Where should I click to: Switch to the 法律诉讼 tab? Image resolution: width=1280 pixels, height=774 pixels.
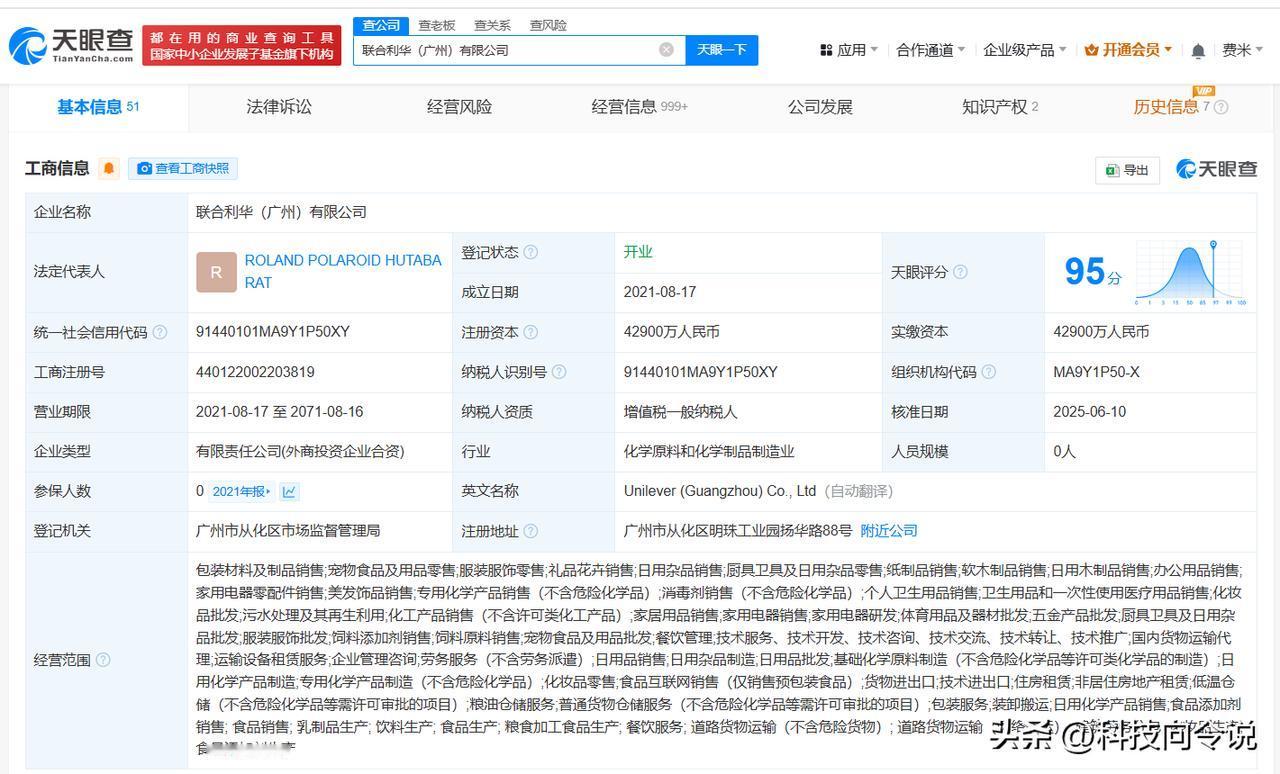(279, 107)
